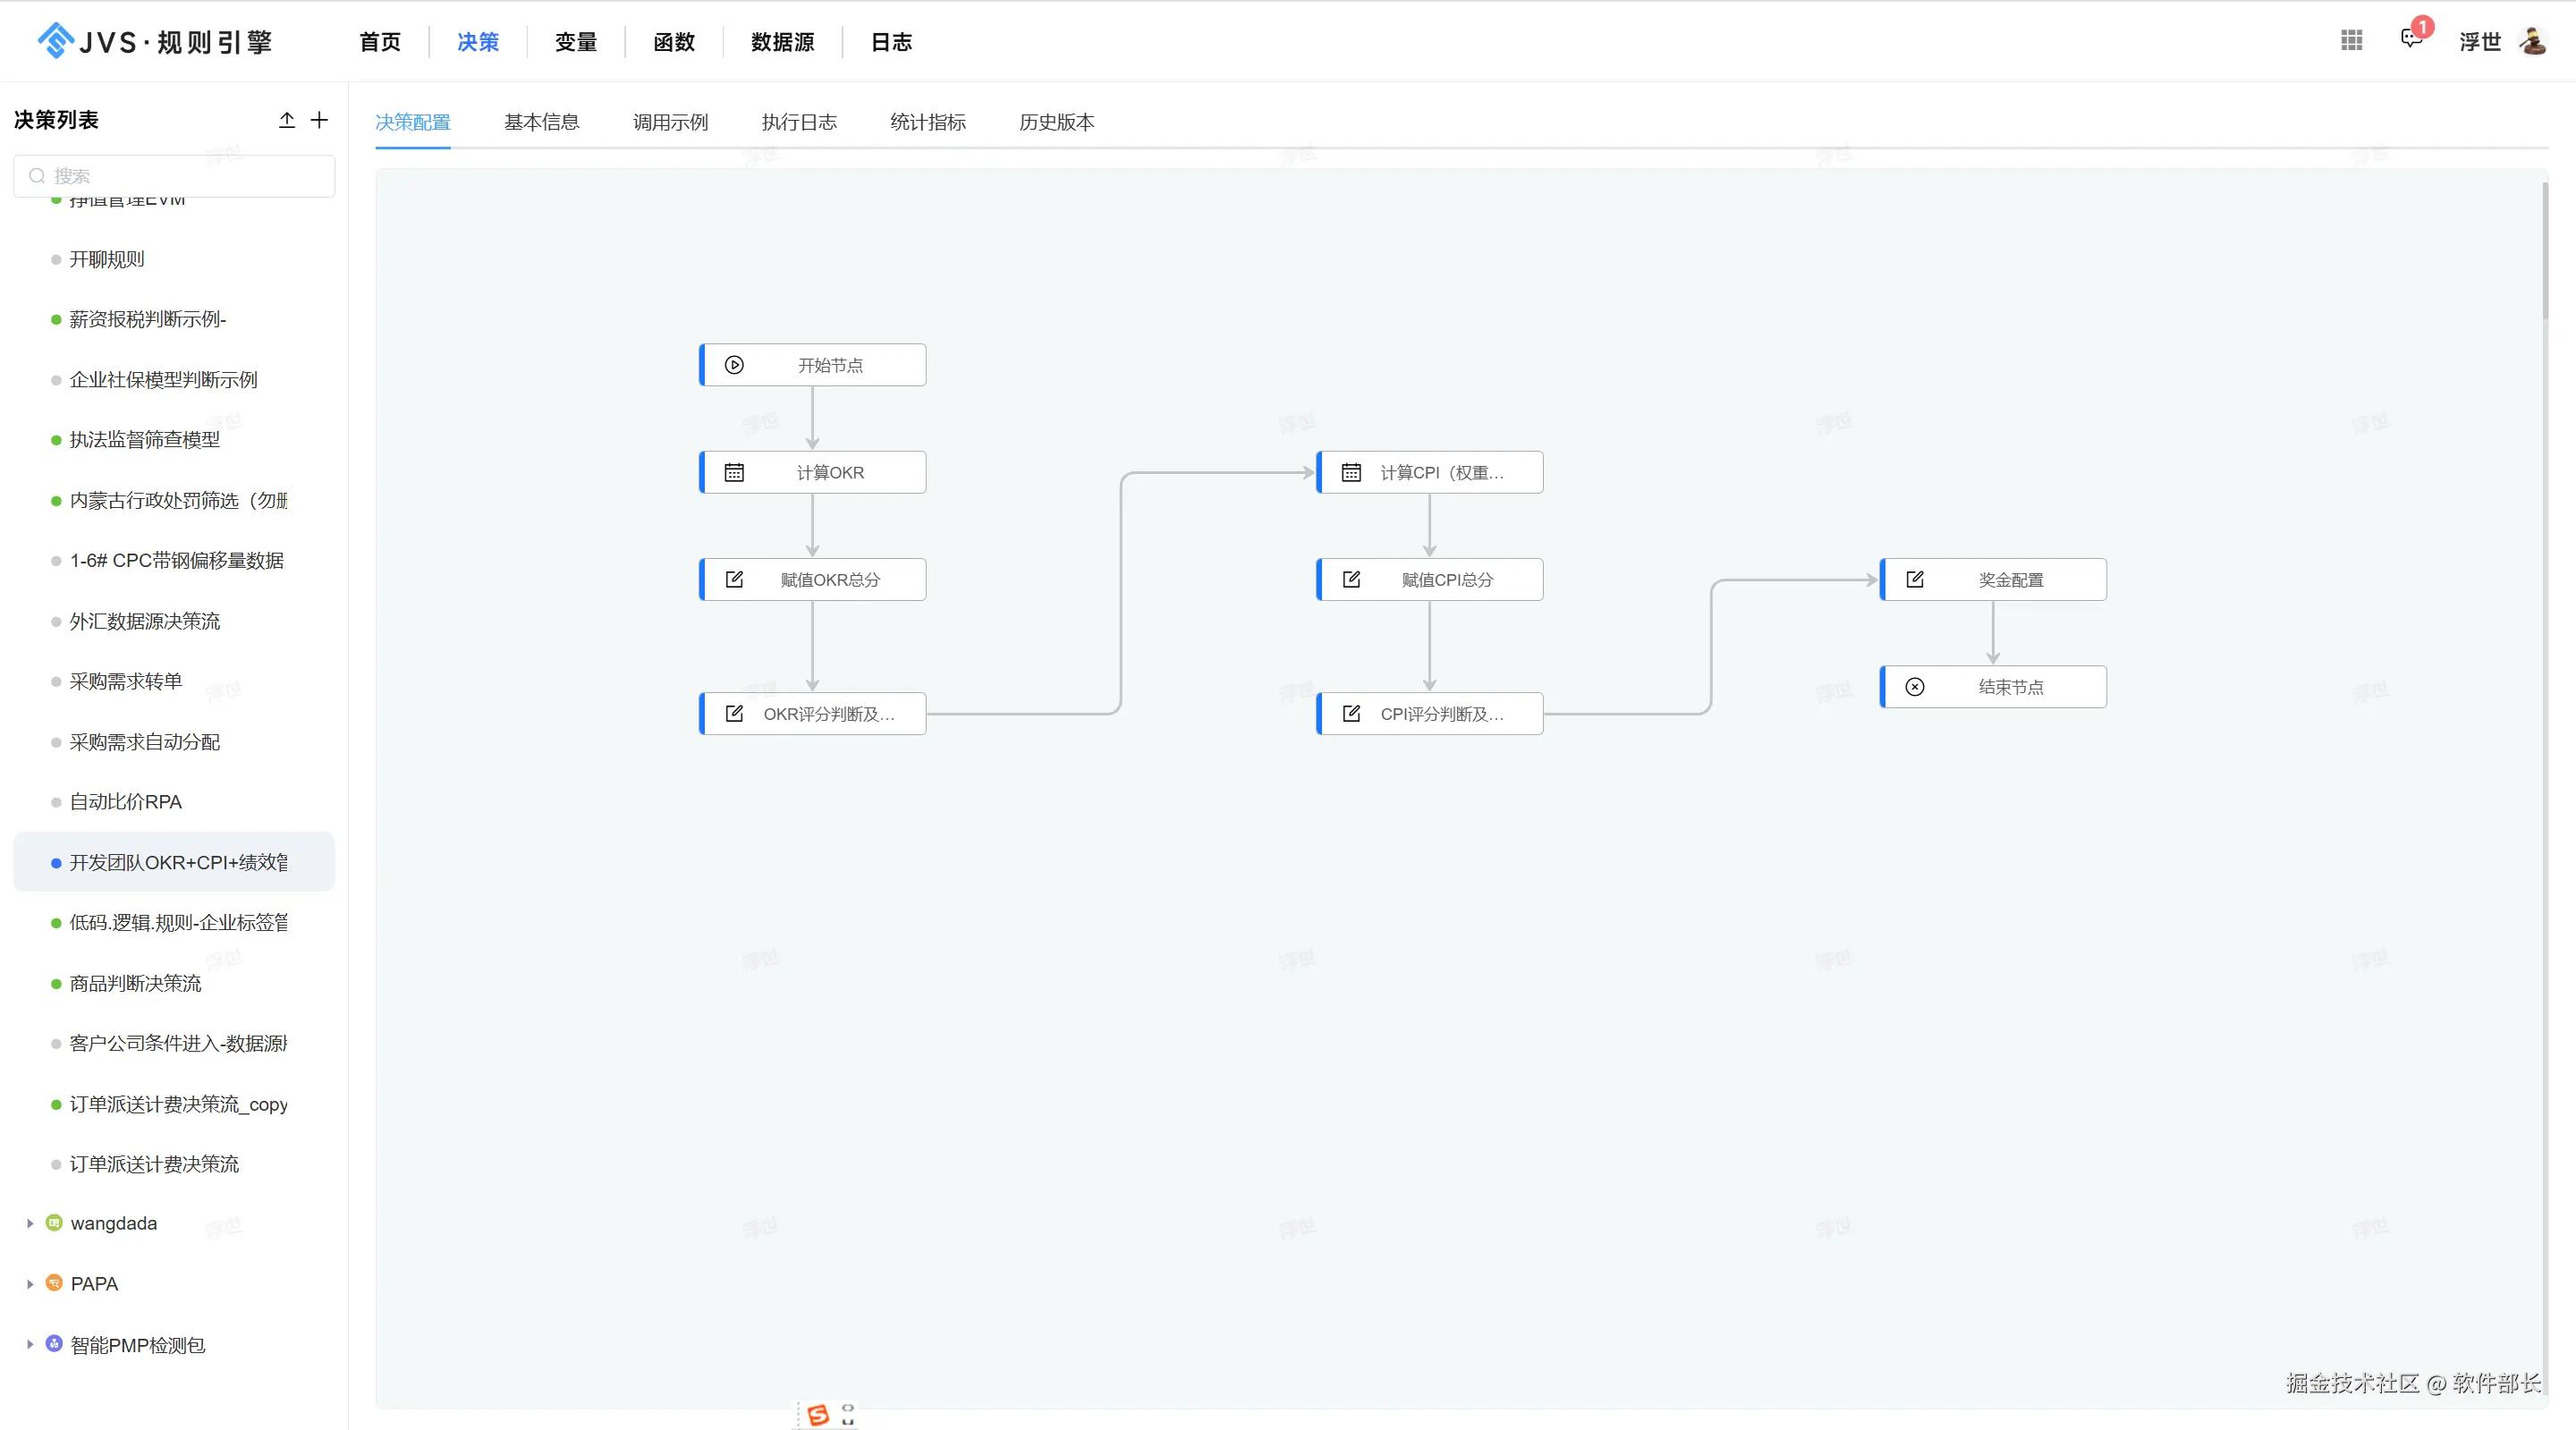Viewport: 2576px width, 1430px height.
Task: Click the calendar icon on 计算OKR node
Action: click(734, 472)
